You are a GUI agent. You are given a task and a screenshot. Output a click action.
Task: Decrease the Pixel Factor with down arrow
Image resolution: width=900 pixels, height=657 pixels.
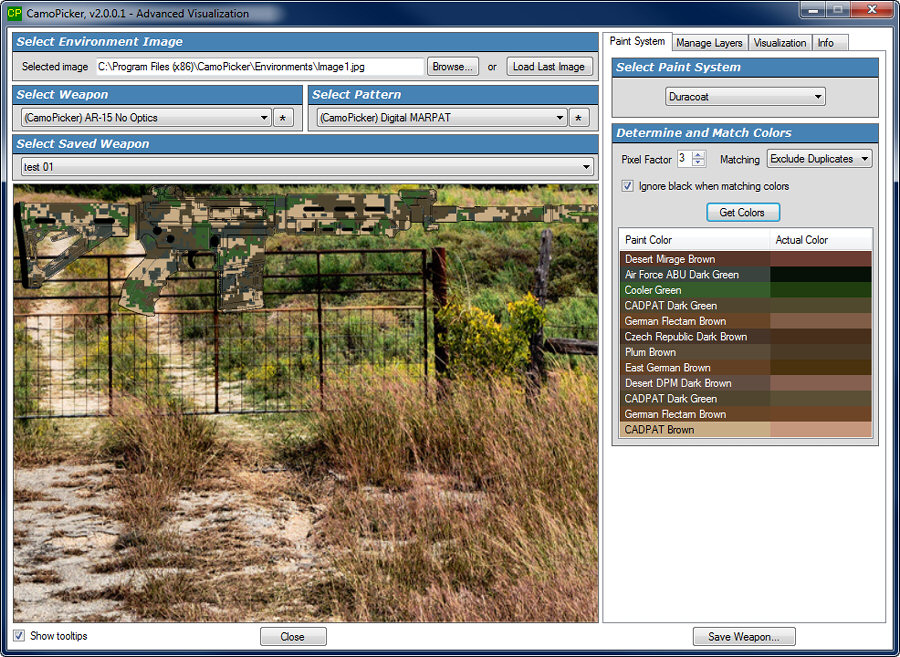(x=698, y=163)
